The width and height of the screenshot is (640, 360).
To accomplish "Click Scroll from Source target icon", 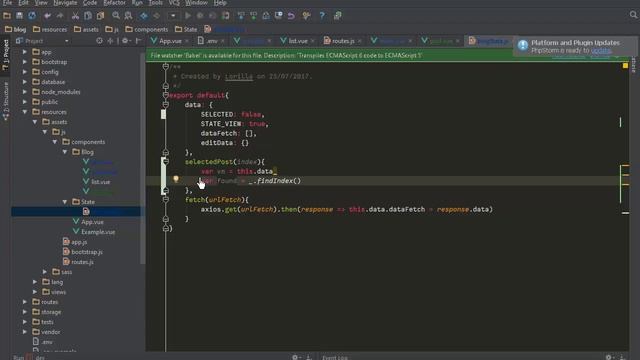I will tap(99, 41).
